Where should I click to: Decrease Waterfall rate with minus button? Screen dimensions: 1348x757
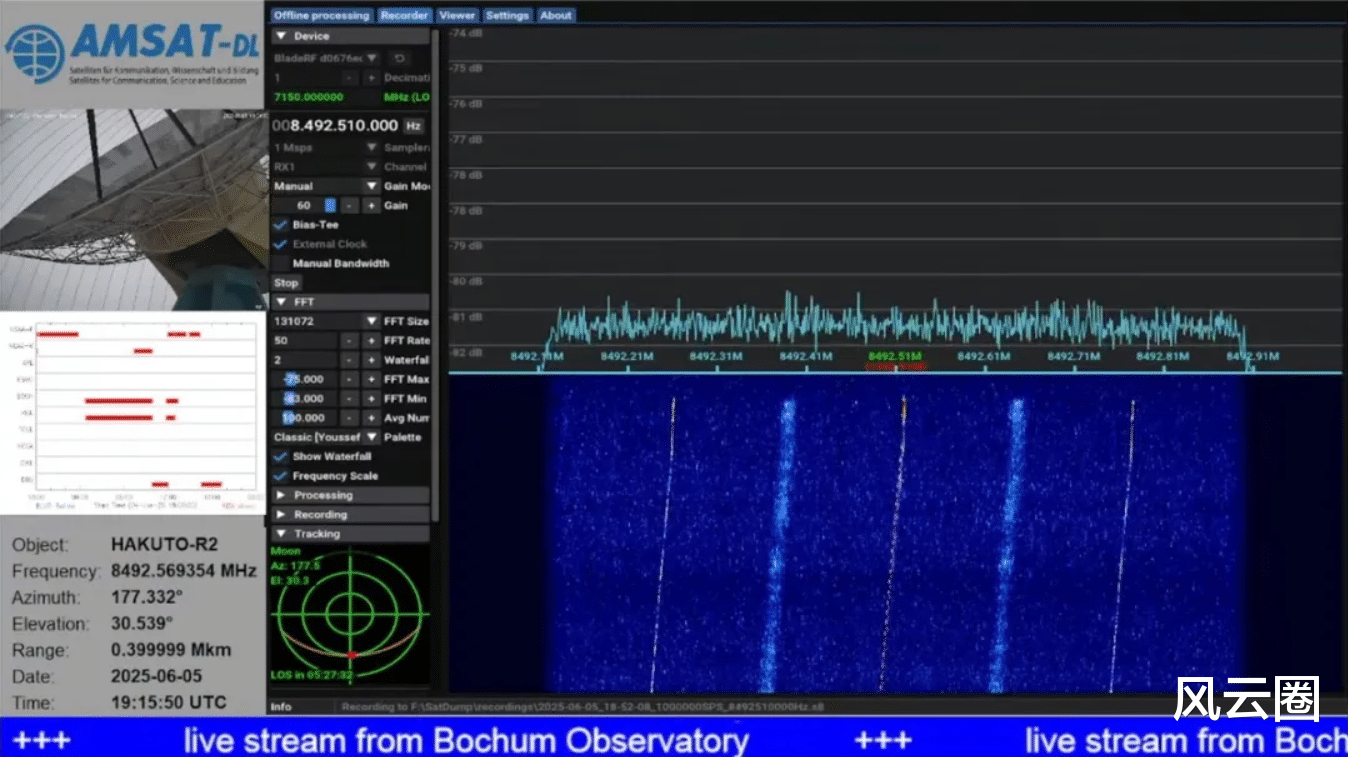[x=348, y=360]
